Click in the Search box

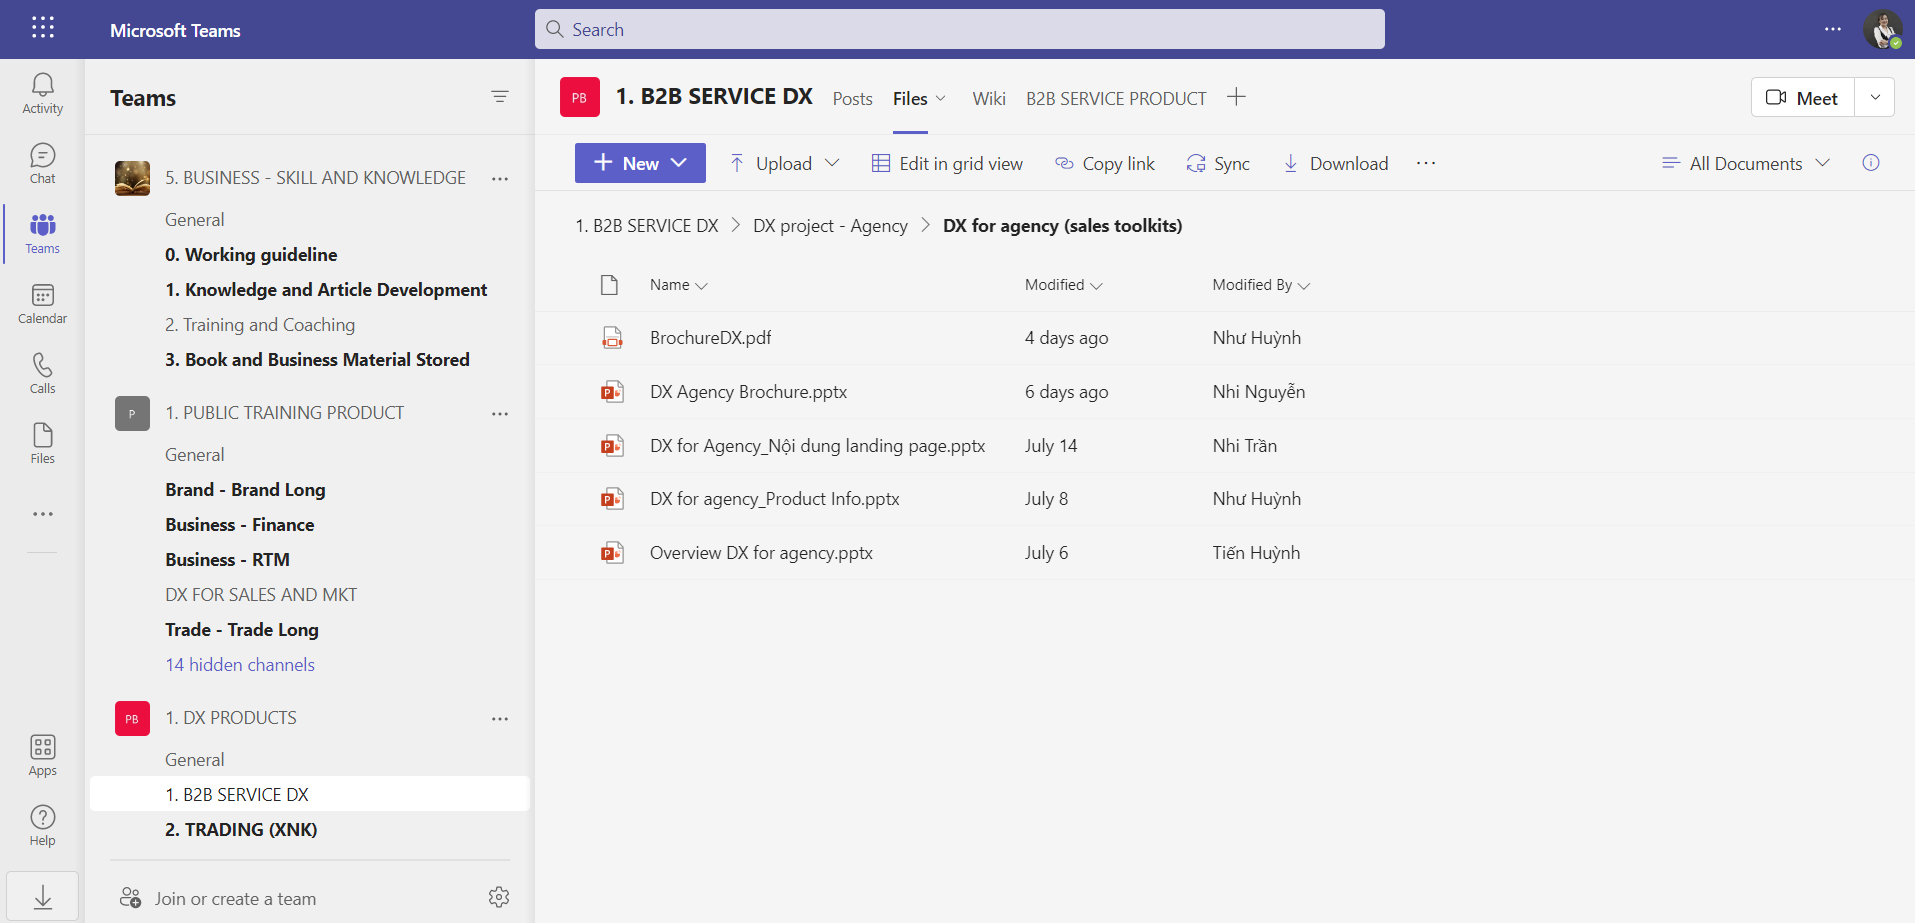[960, 29]
